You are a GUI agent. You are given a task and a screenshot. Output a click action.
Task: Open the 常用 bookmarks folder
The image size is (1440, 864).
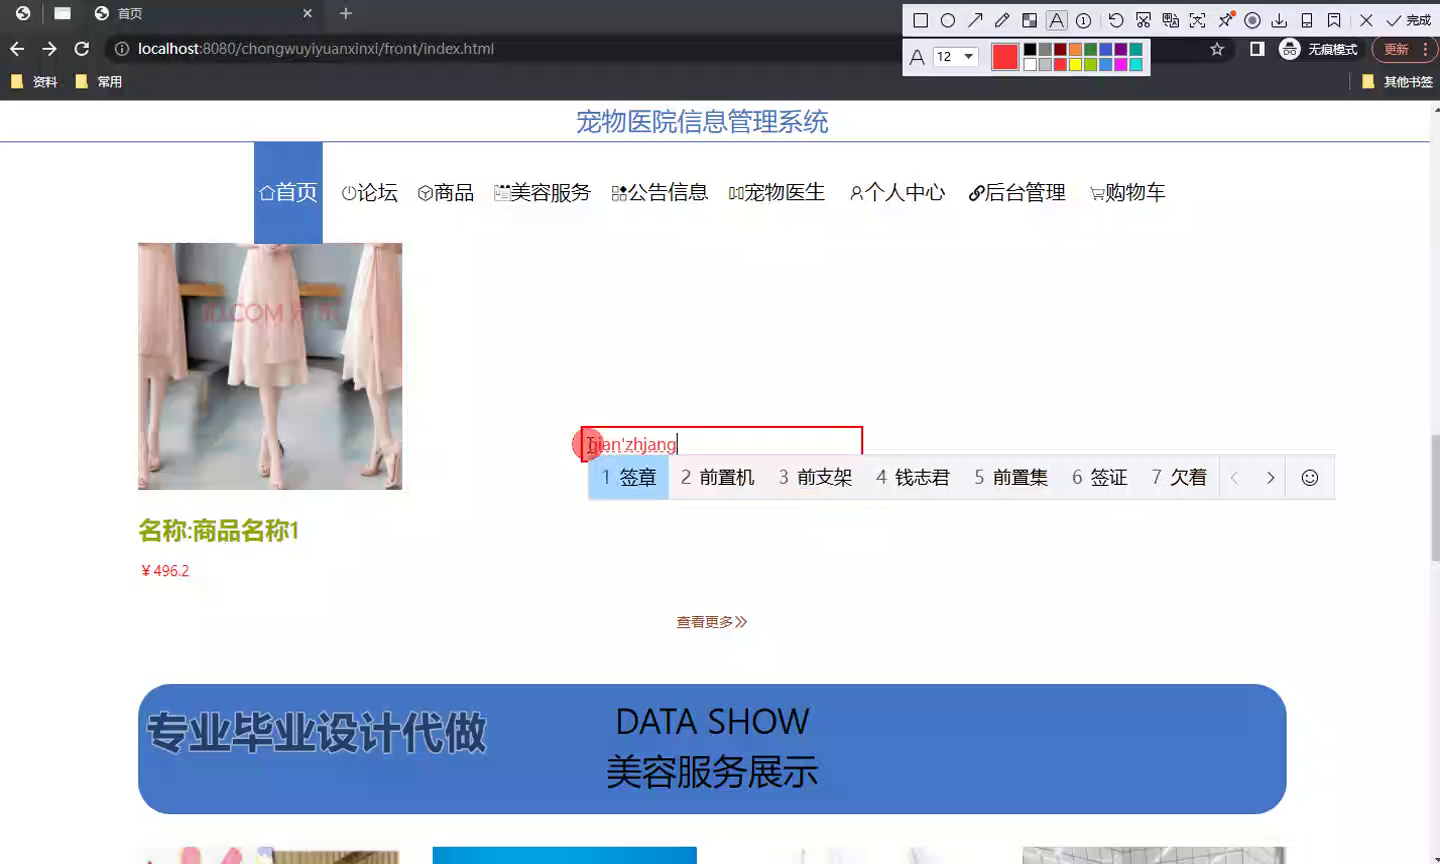[99, 82]
